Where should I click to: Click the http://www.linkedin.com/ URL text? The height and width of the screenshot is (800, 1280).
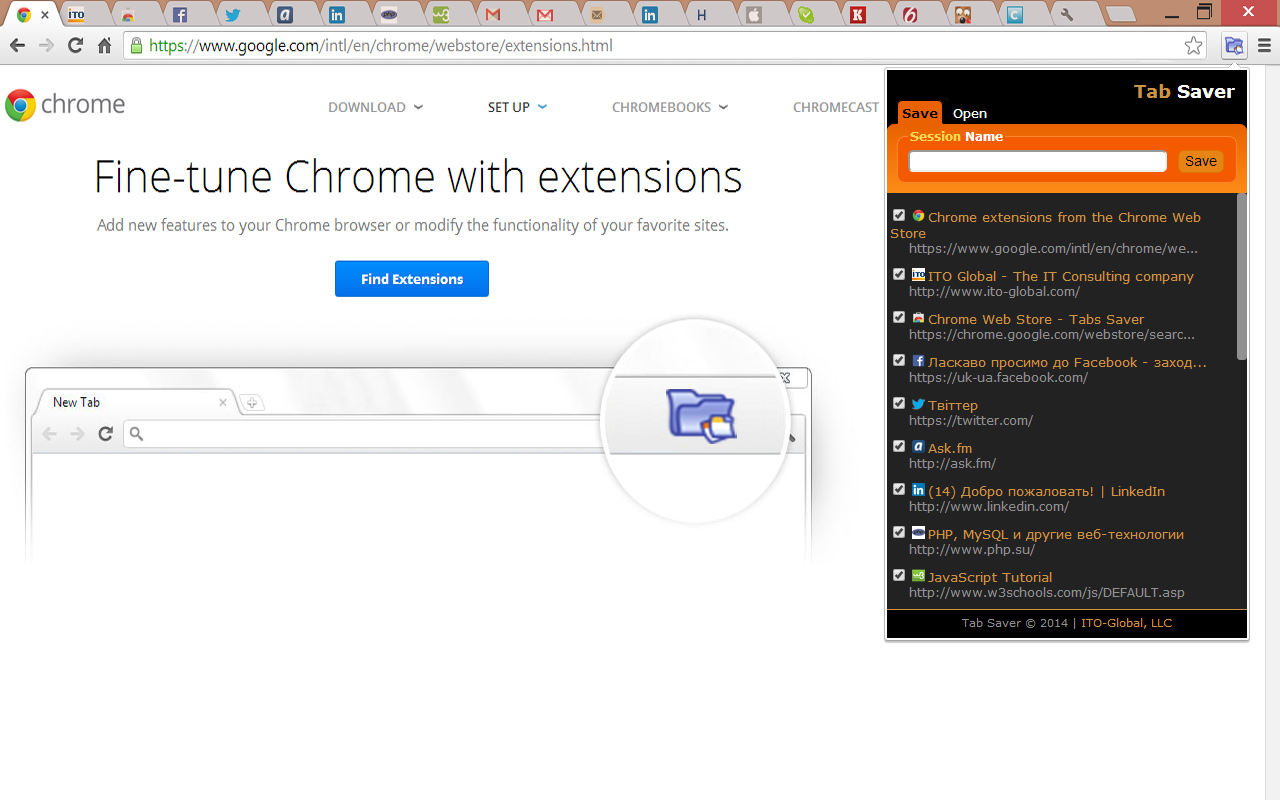click(989, 507)
